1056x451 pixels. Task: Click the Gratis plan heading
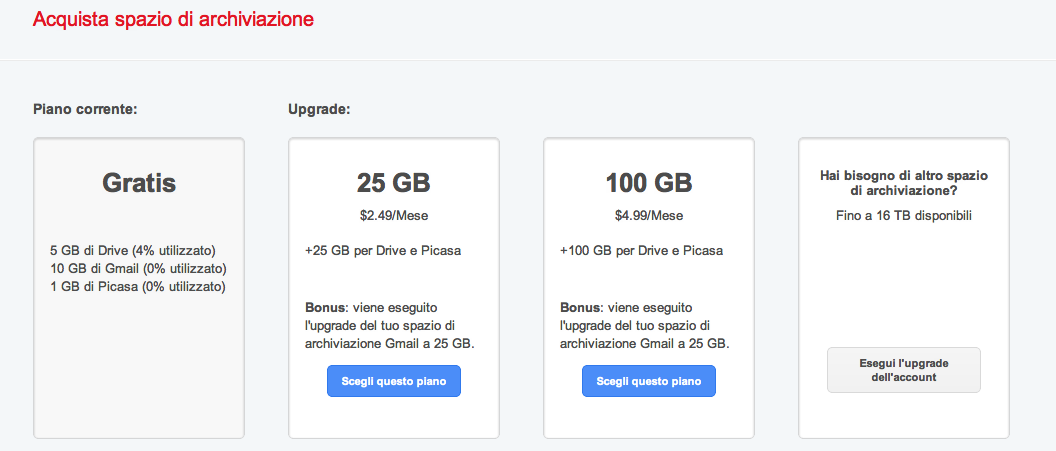139,182
